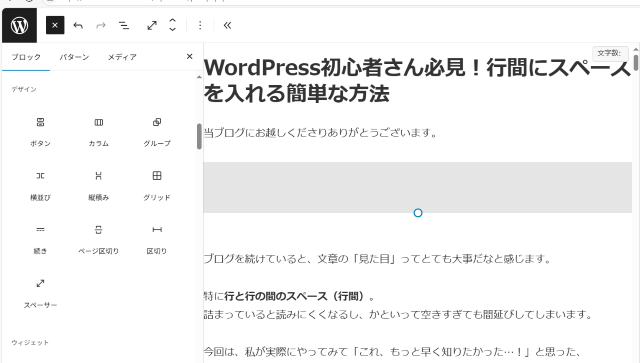640x363 pixels.
Task: Click the paragraph starting ブログを続けていると
Action: coord(378,258)
